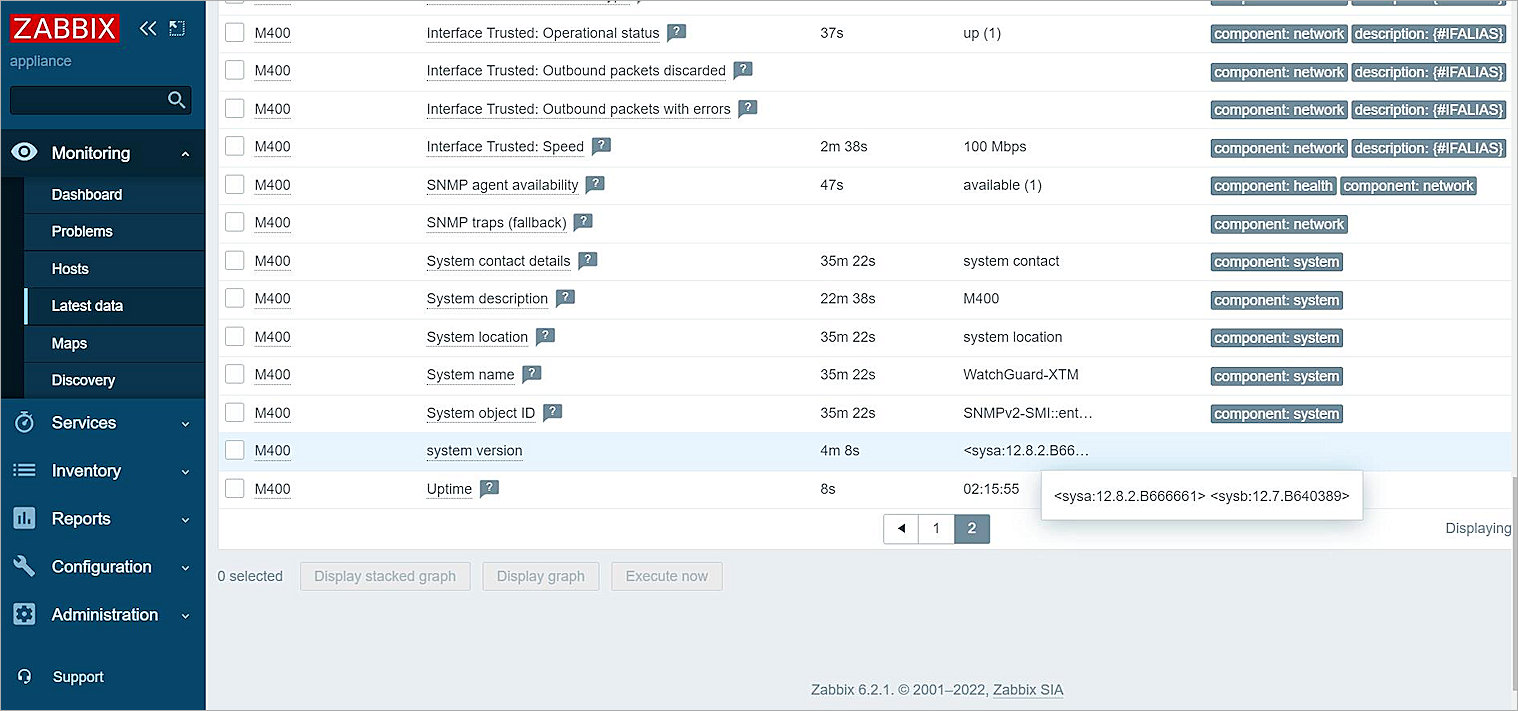Click help icon beside System object ID
This screenshot has height=711, width=1518.
click(552, 412)
